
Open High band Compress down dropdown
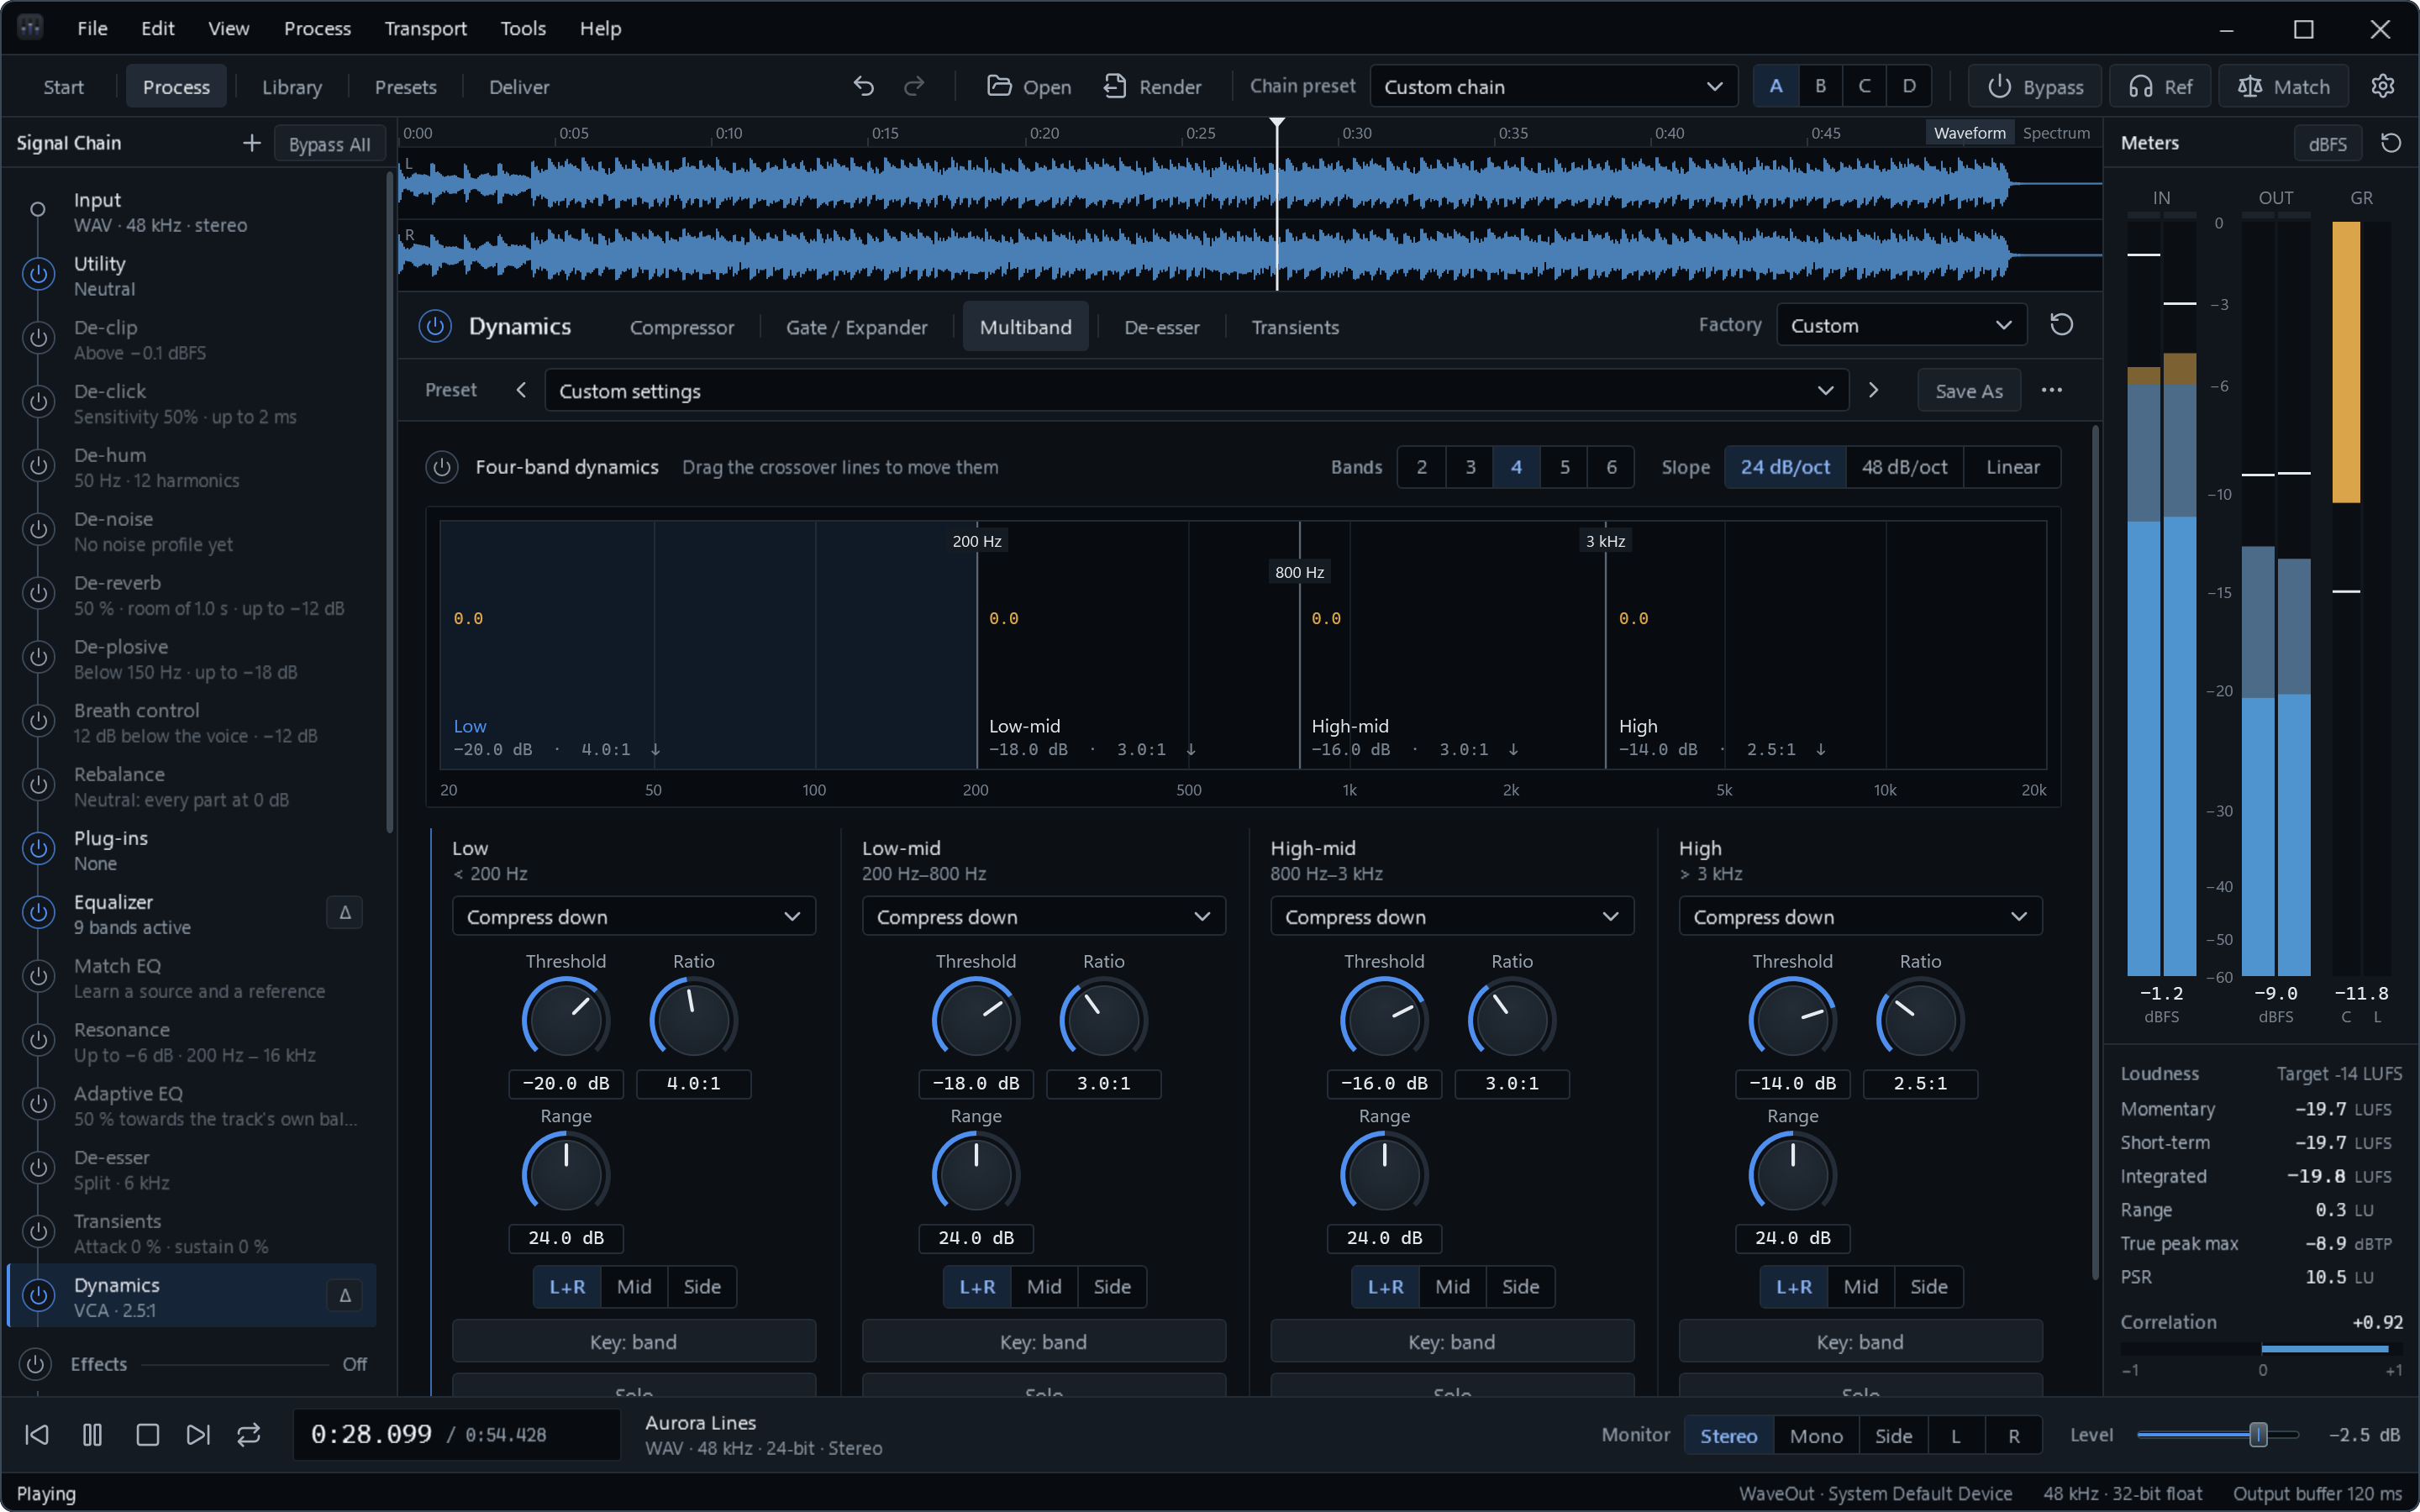[x=1860, y=916]
